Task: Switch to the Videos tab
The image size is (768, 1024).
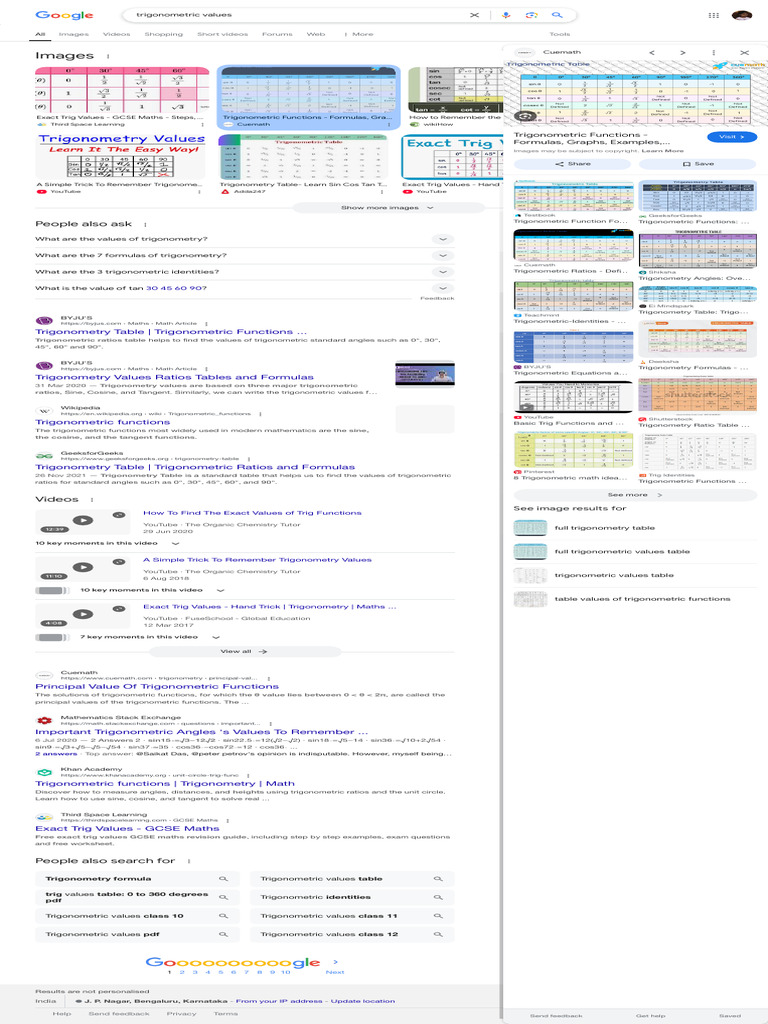Action: (116, 34)
